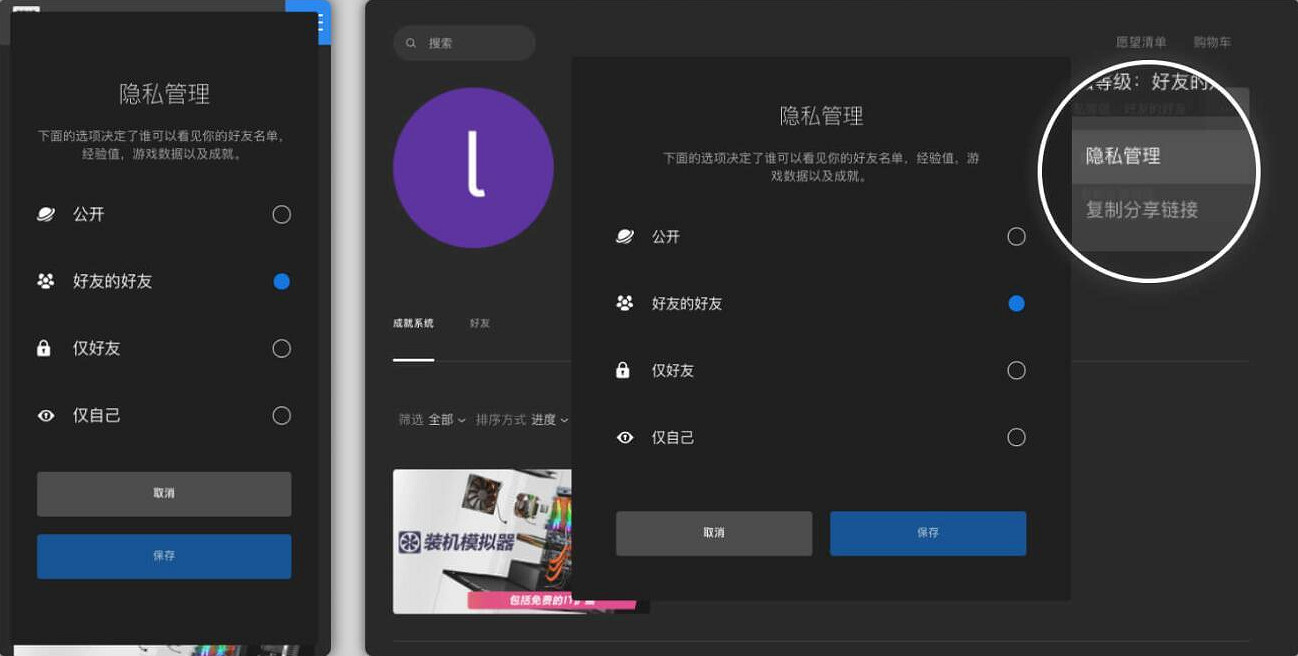Click the eye icon next to 仅自己
Screen dimensions: 1298x656
tap(625, 437)
